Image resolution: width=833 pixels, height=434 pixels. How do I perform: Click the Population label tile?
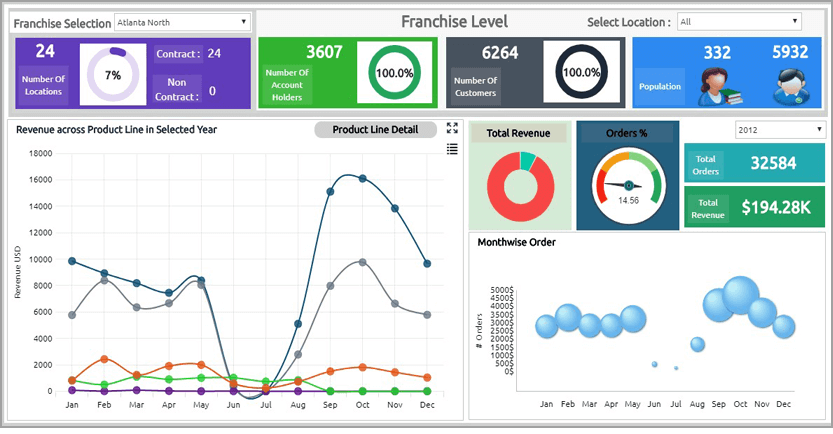click(660, 87)
